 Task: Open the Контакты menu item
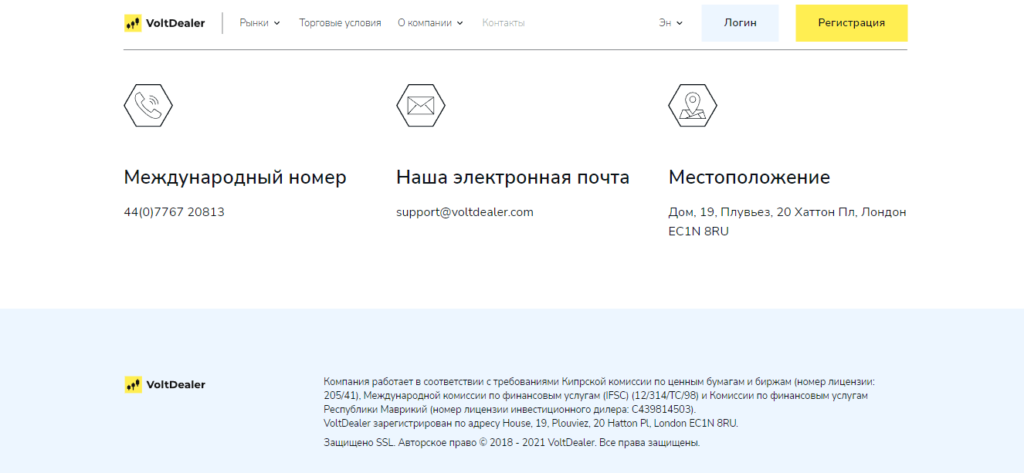coord(504,23)
